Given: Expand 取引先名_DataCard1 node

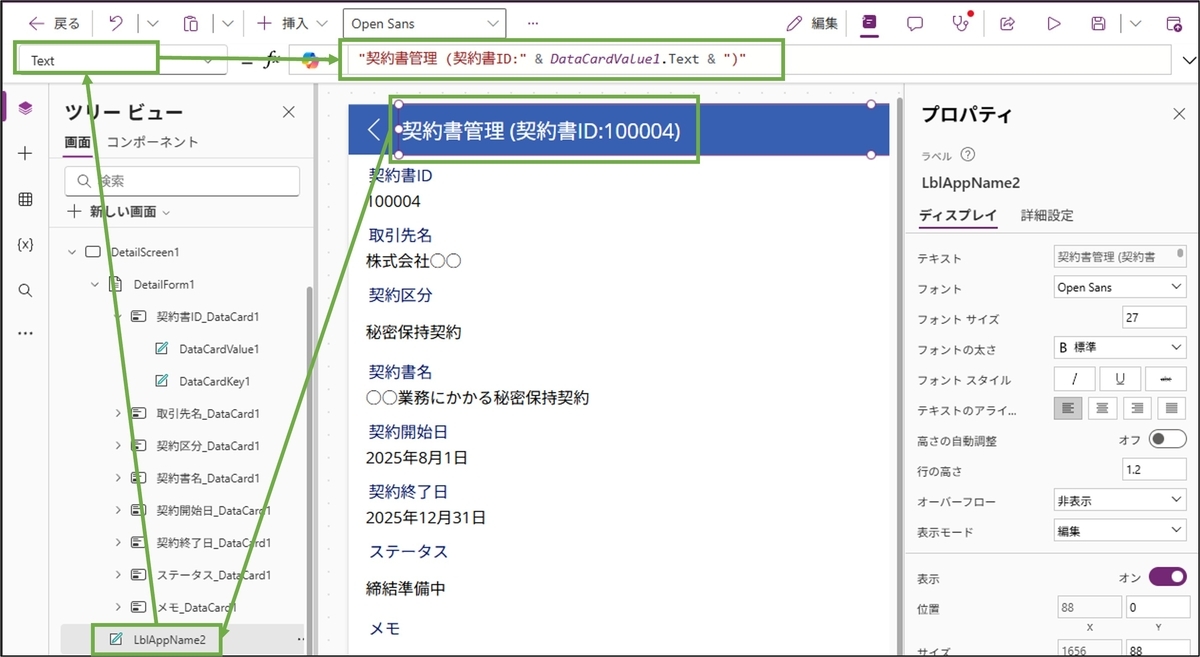Looking at the screenshot, I should point(118,413).
